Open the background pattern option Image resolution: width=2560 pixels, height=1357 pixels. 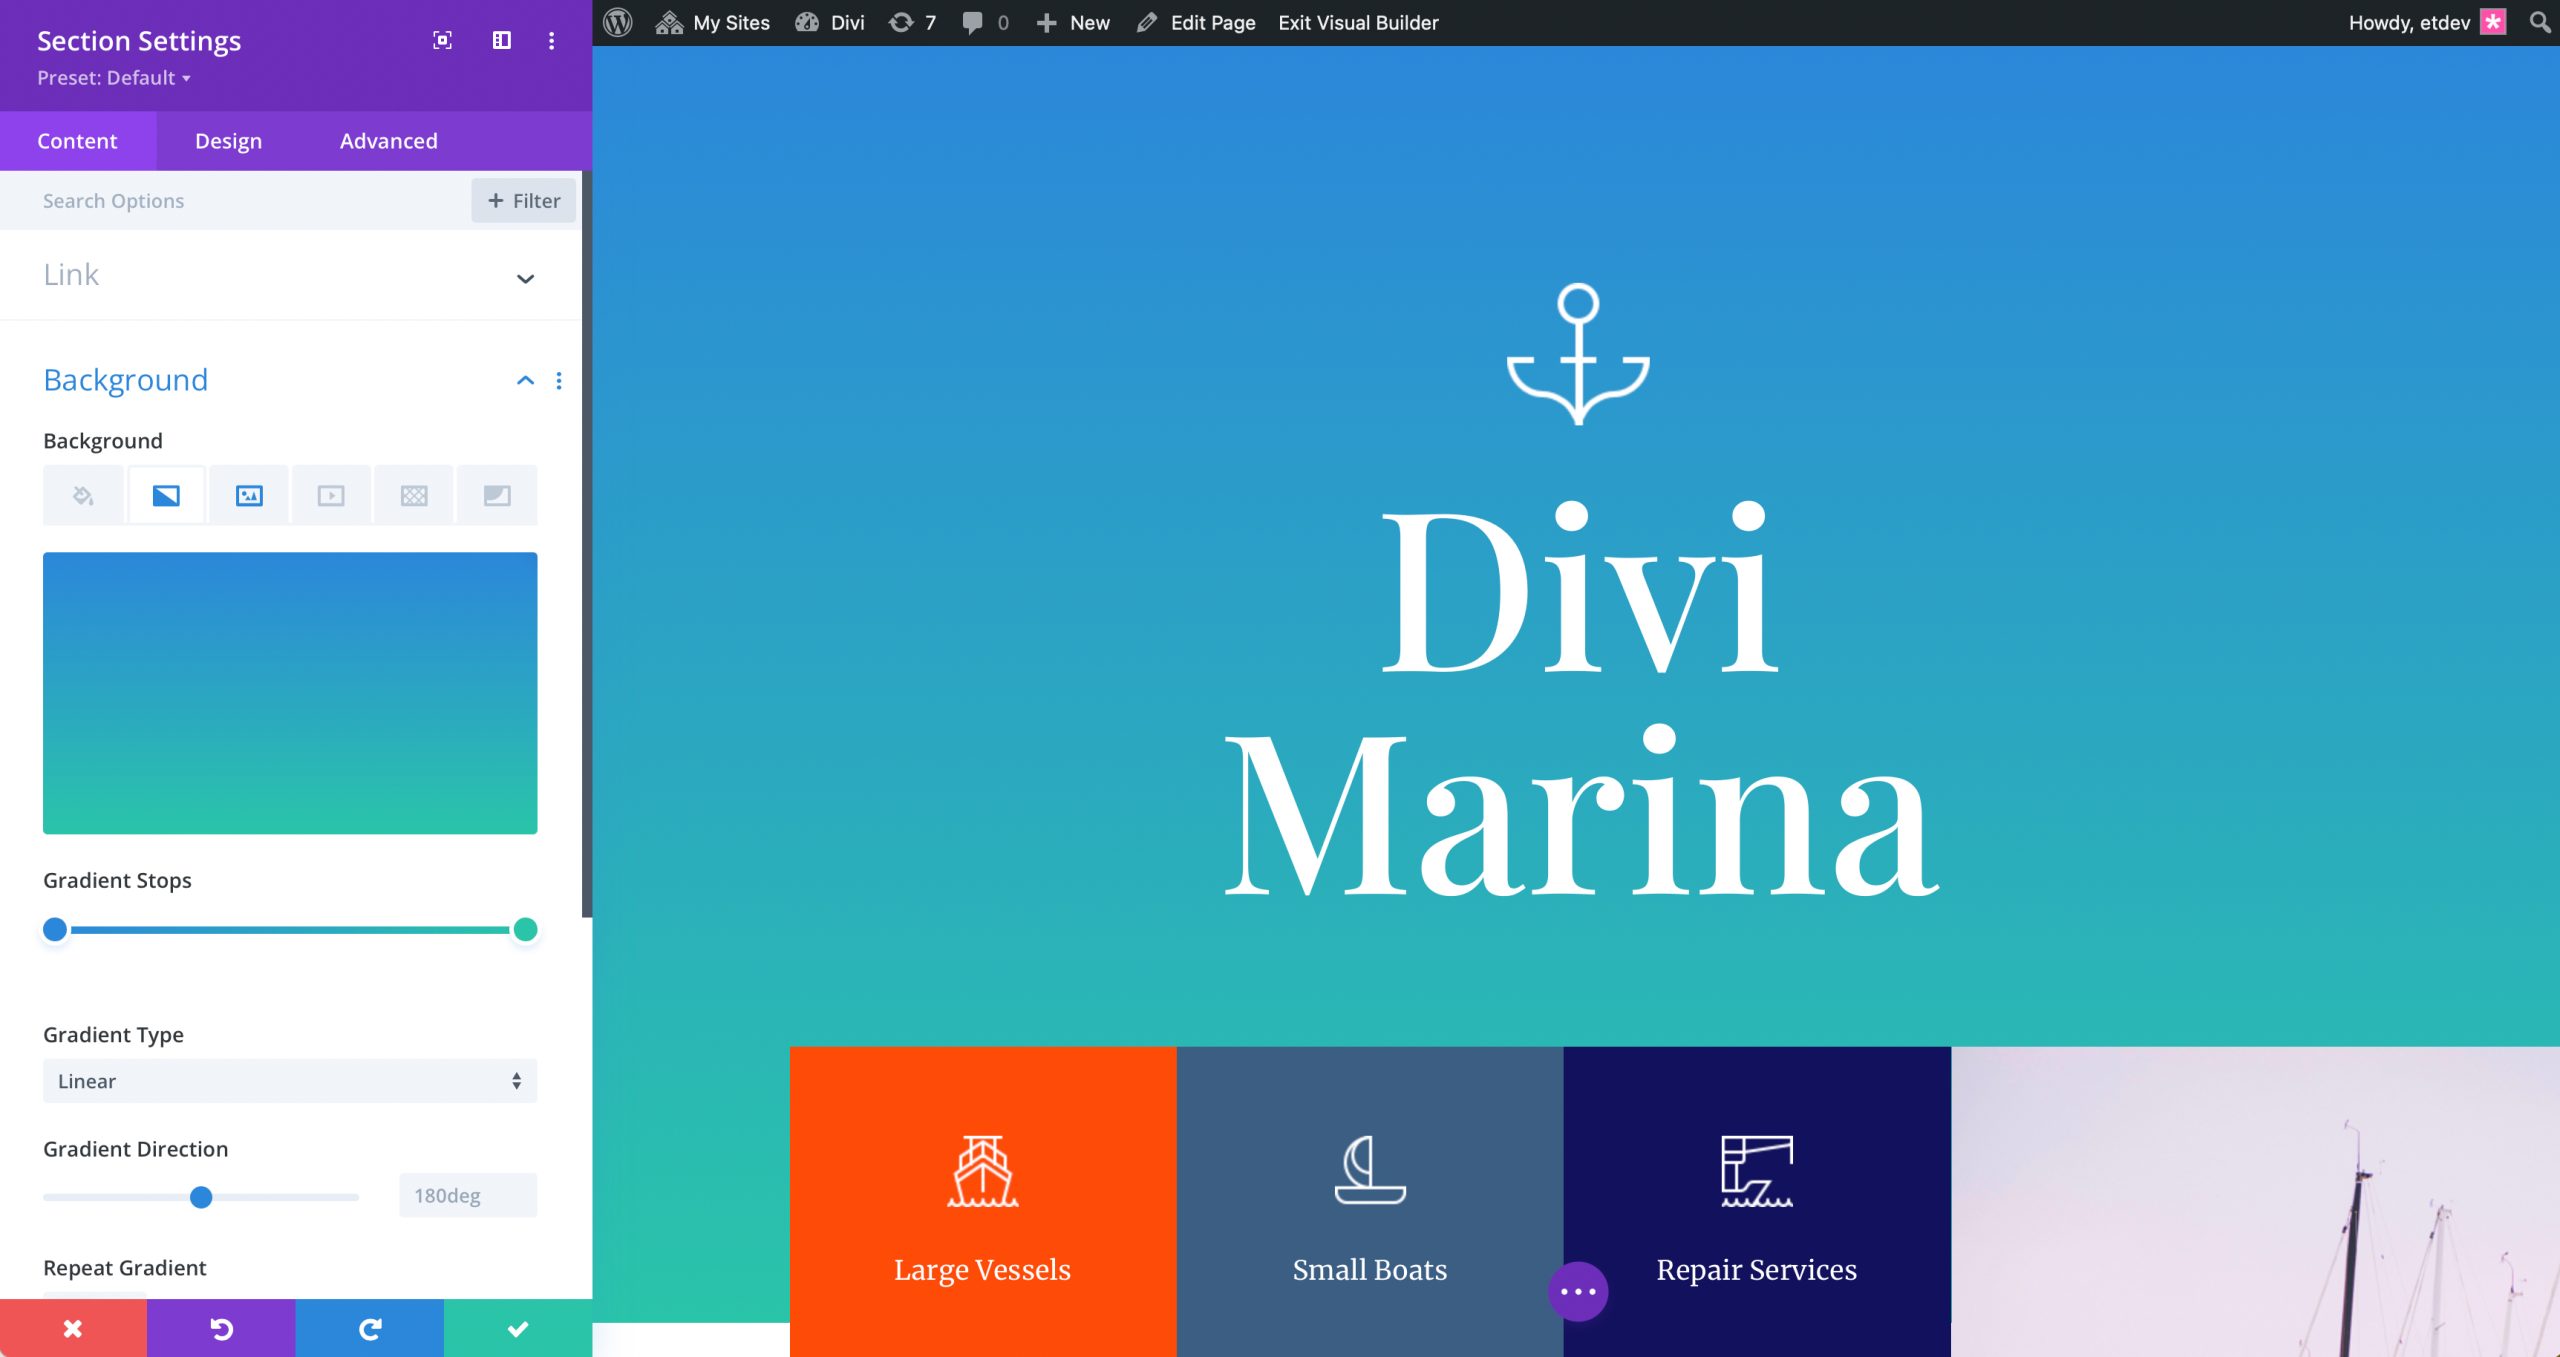[414, 494]
